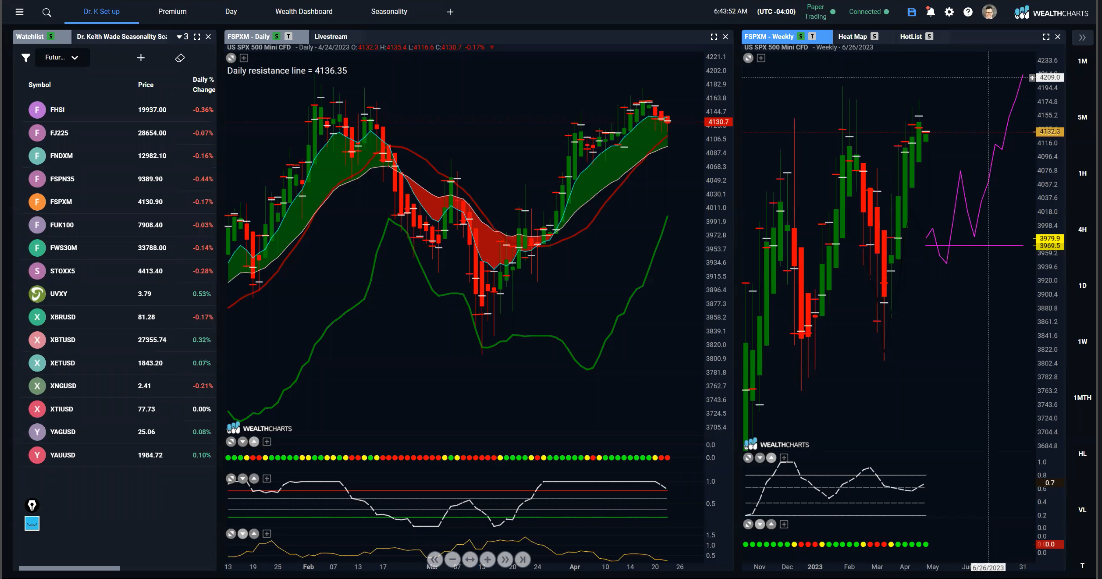The height and width of the screenshot is (579, 1102).
Task: Switch to the Premium workspace tab
Action: pyautogui.click(x=172, y=12)
